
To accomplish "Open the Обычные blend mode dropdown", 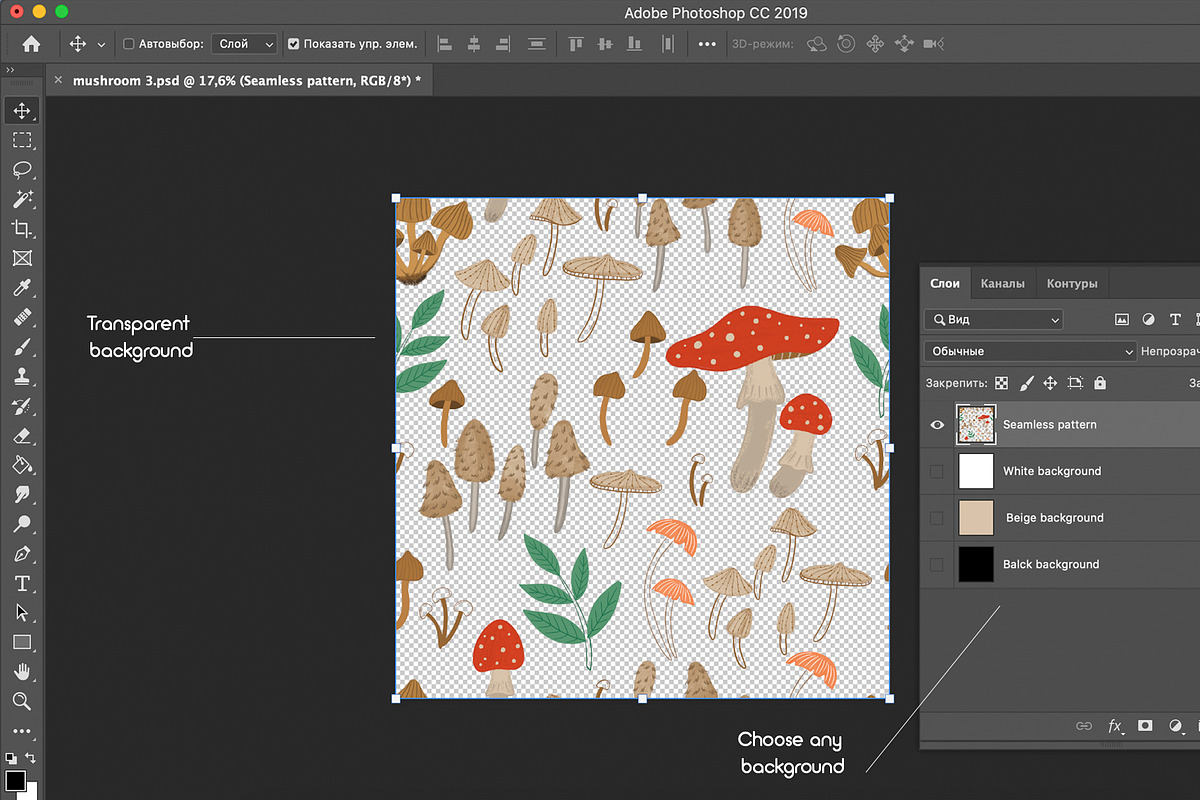I will point(1031,351).
